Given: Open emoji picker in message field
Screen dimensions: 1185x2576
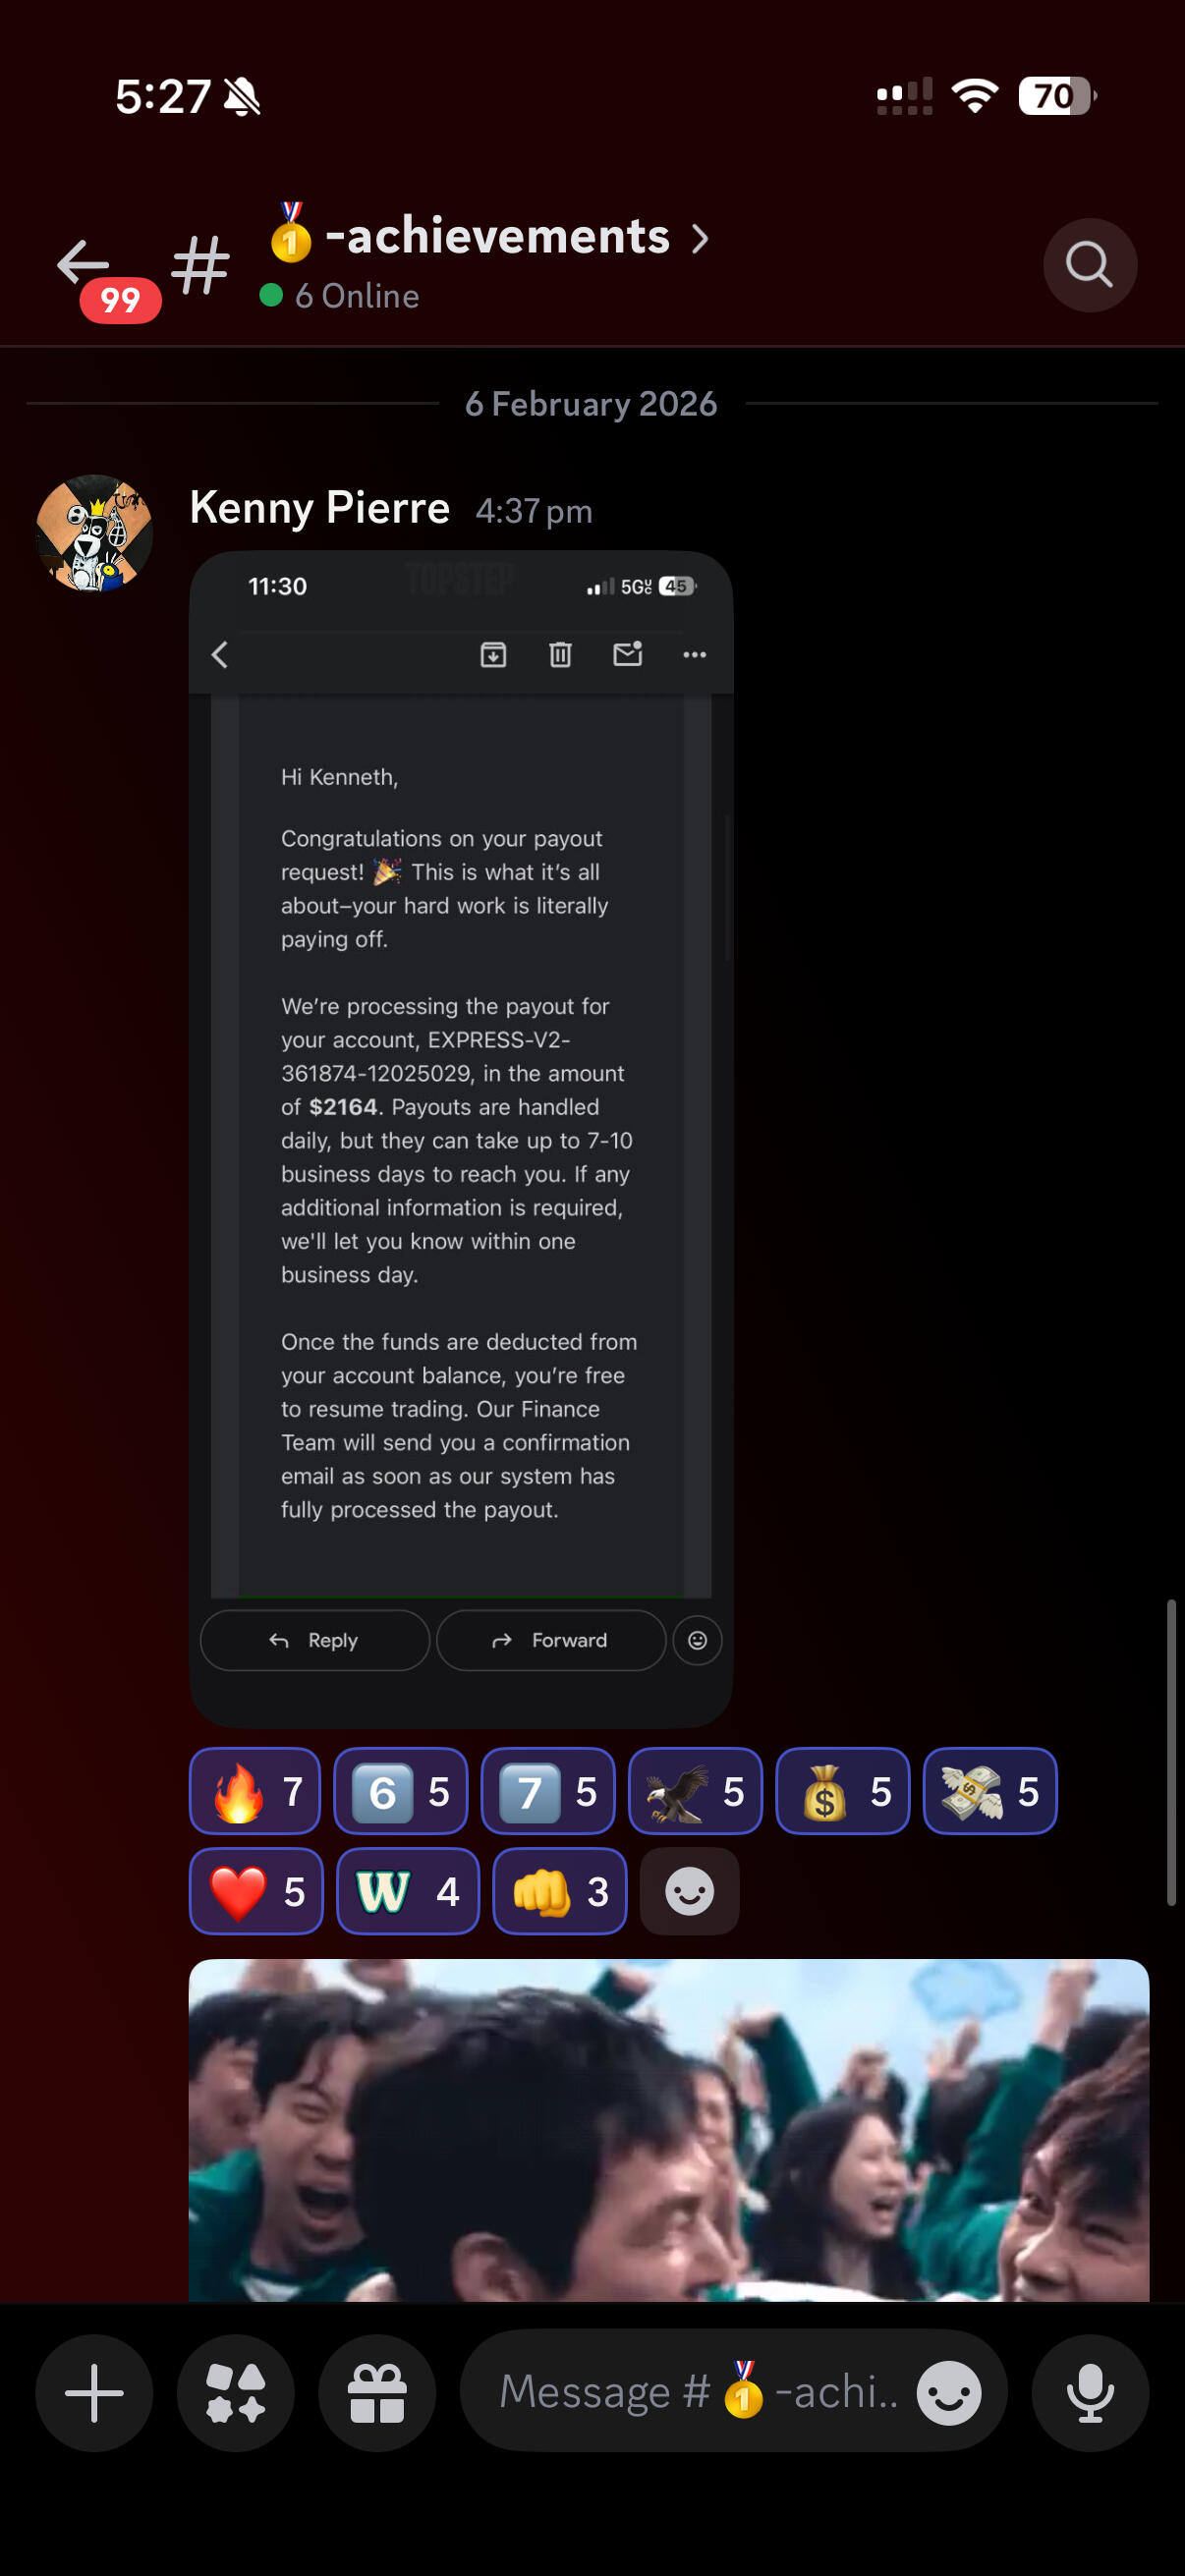Looking at the screenshot, I should click(x=948, y=2392).
